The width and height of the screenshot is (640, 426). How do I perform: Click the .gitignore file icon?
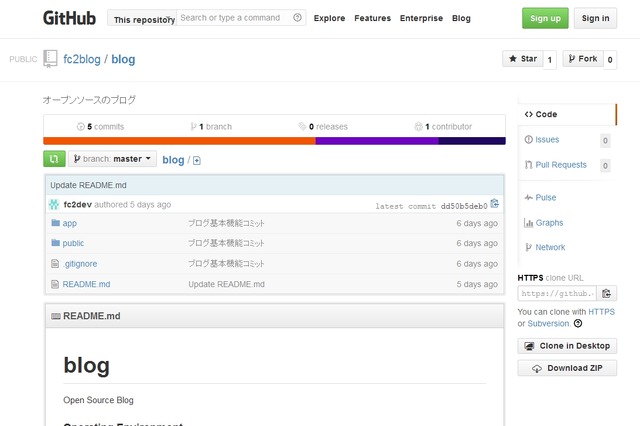click(55, 264)
